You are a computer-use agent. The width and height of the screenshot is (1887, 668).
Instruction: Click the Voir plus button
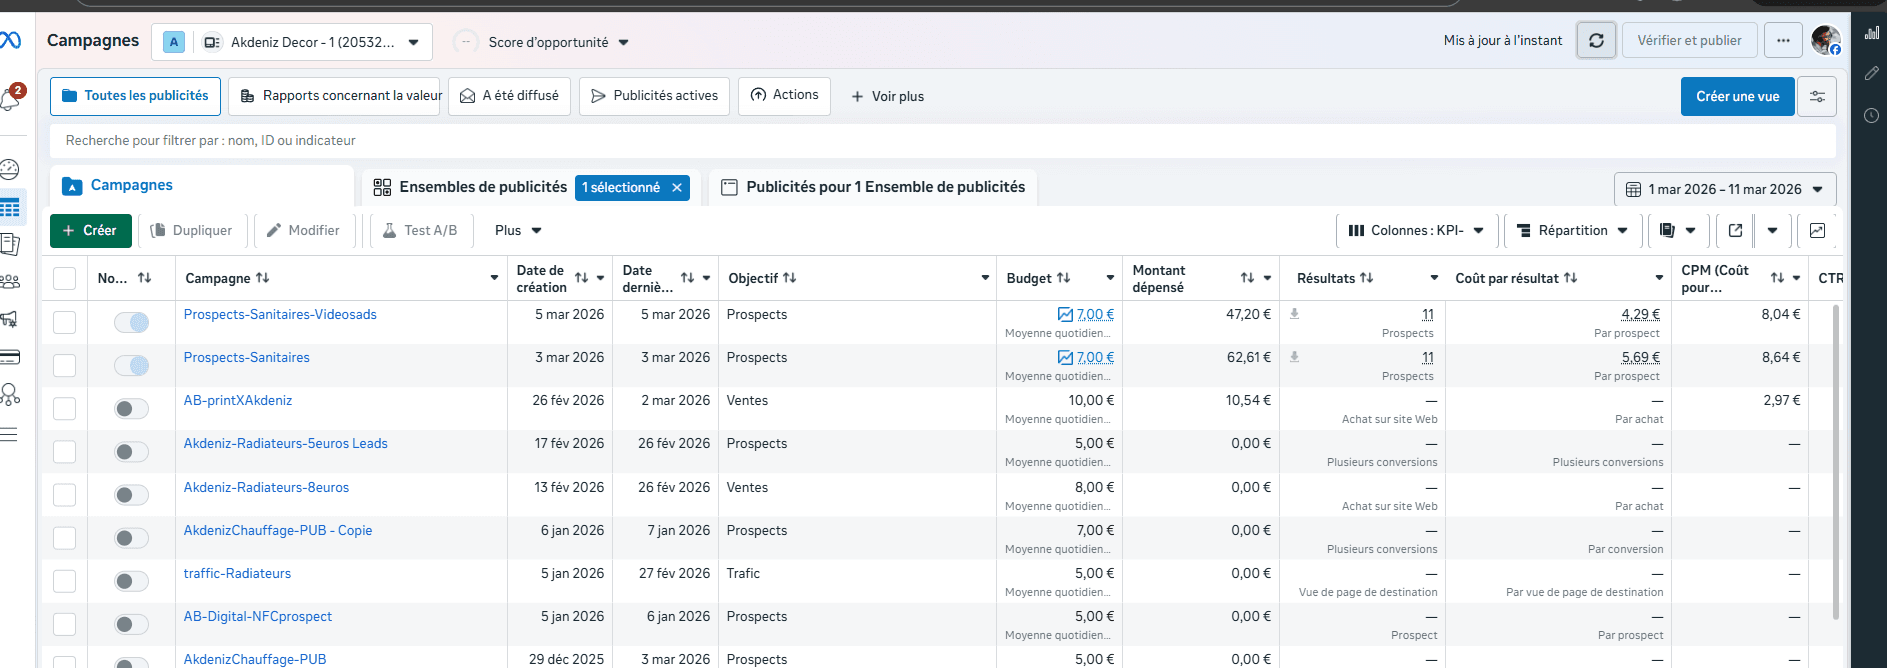point(887,97)
